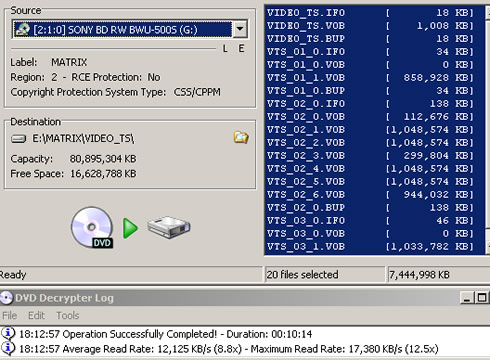
Task: Click the Operation Successfully Completed log line
Action: pyautogui.click(x=165, y=334)
